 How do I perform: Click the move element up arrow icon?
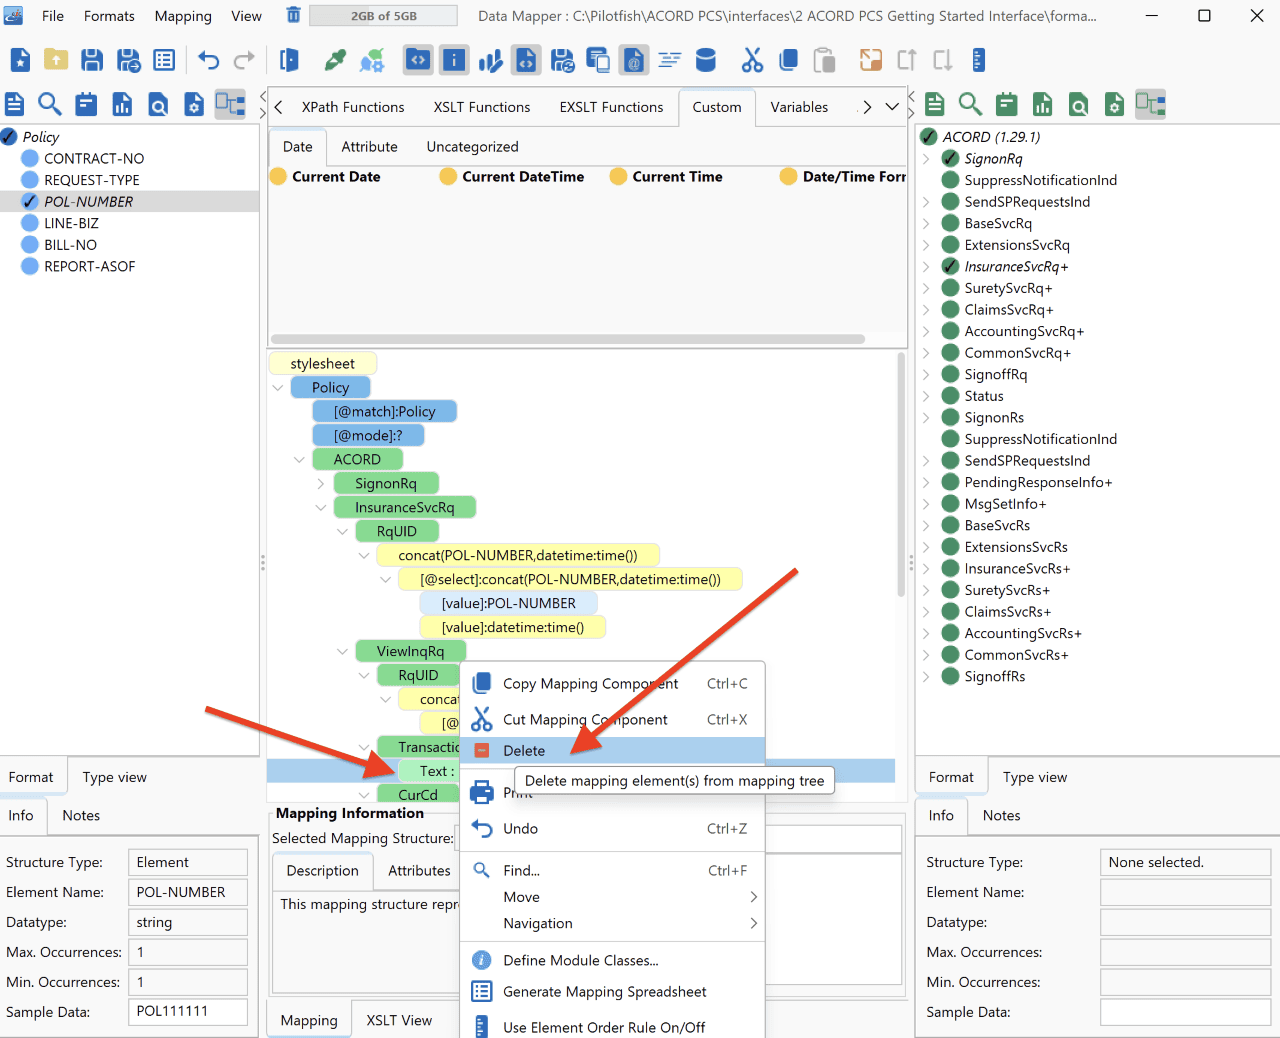point(907,60)
